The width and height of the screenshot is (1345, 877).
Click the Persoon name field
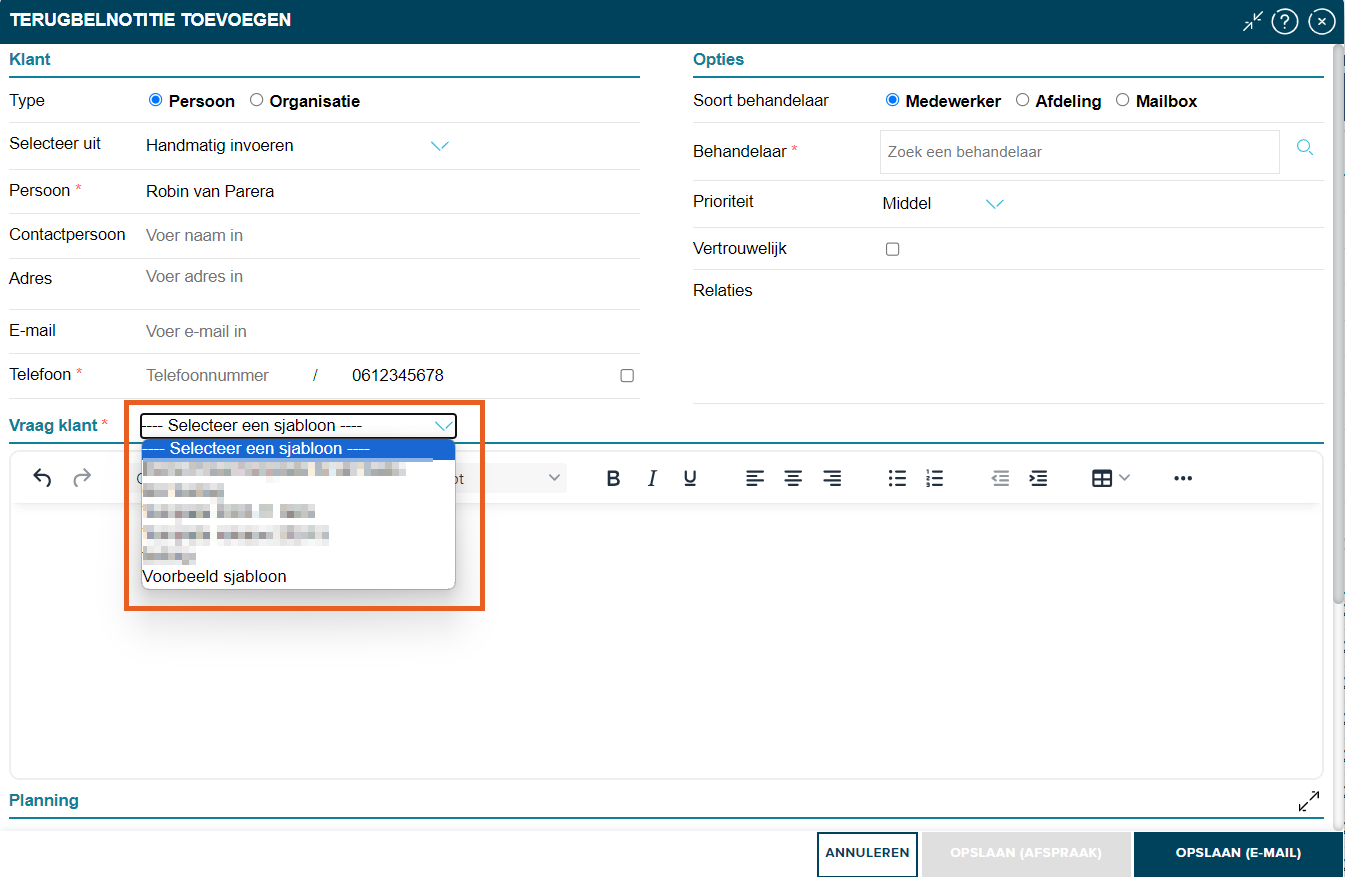tap(390, 191)
